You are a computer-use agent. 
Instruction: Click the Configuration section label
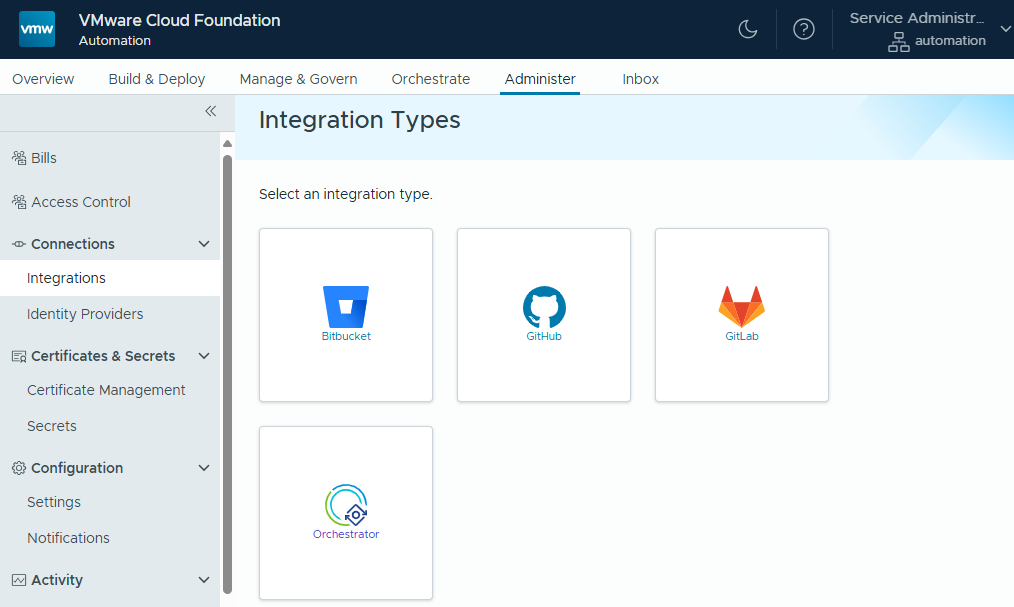[77, 468]
